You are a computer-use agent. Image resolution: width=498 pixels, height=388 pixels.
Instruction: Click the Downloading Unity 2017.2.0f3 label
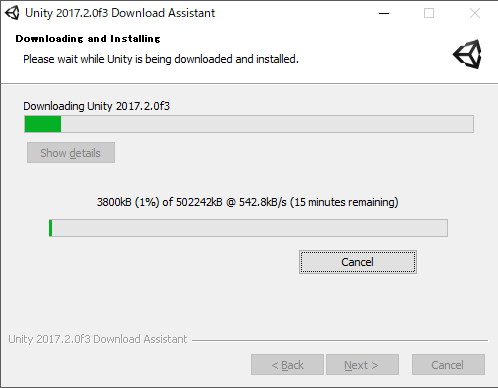coord(96,106)
